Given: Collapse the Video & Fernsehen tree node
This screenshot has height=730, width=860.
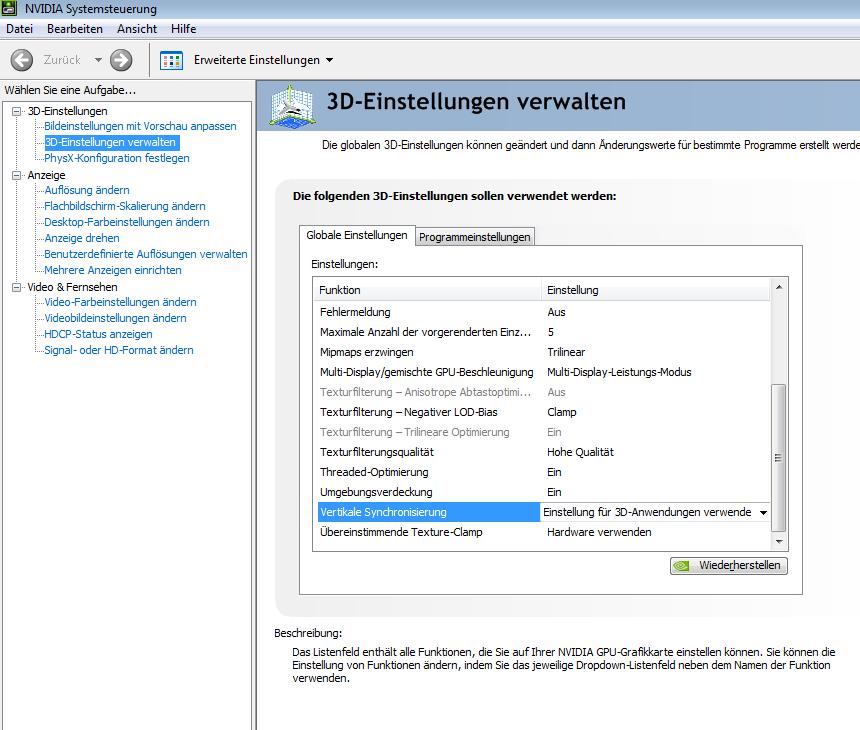Looking at the screenshot, I should coord(16,287).
